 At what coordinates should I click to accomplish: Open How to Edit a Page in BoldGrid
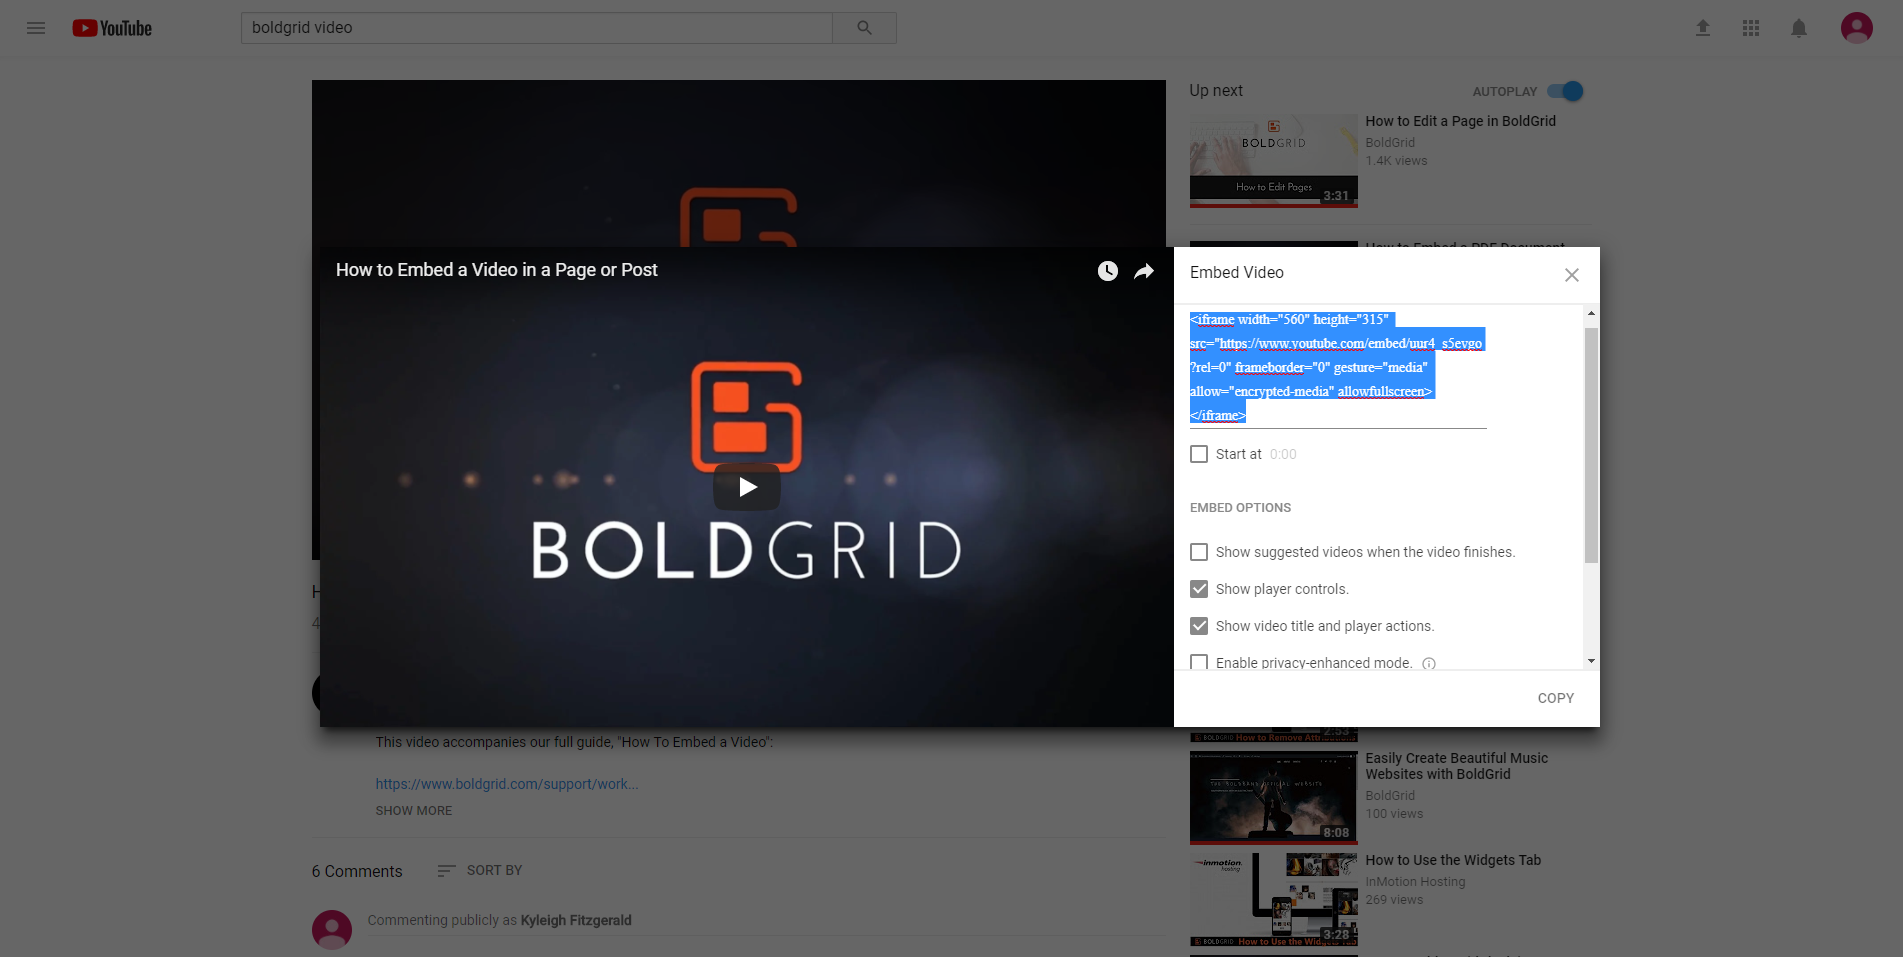point(1460,121)
